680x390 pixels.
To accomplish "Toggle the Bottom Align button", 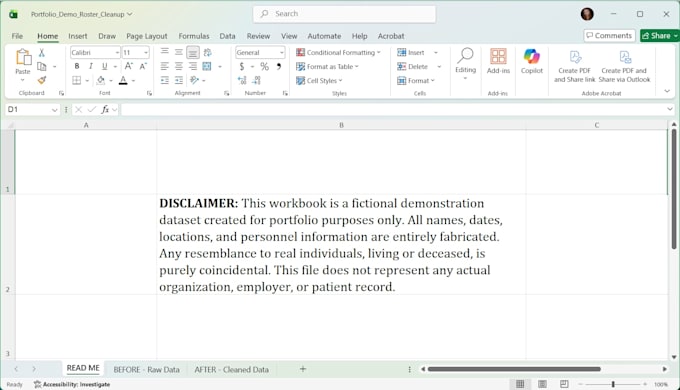I will (x=193, y=52).
